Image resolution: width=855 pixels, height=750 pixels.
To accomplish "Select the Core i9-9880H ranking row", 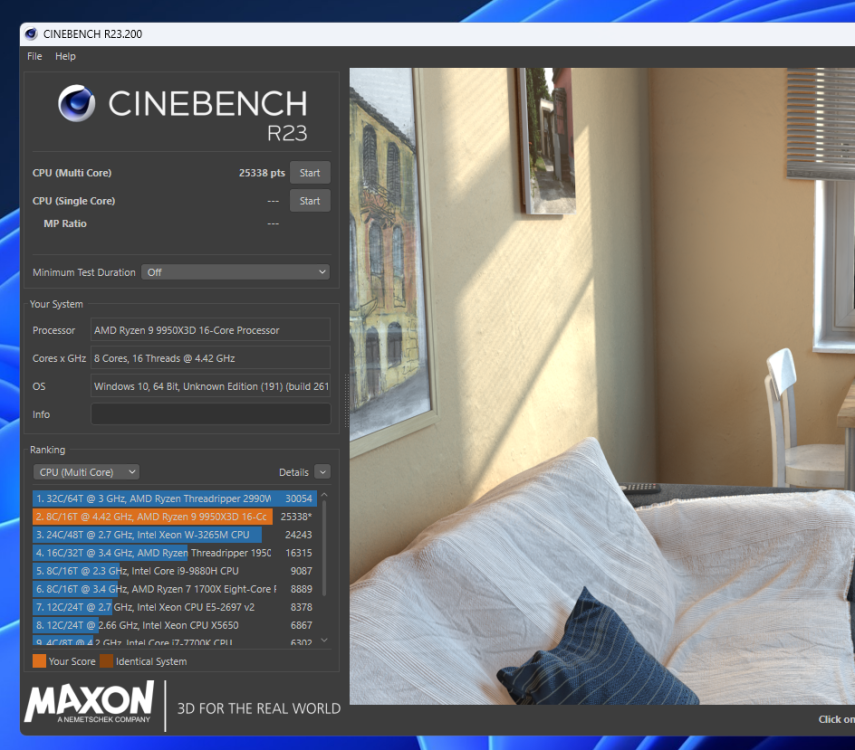I will 174,571.
